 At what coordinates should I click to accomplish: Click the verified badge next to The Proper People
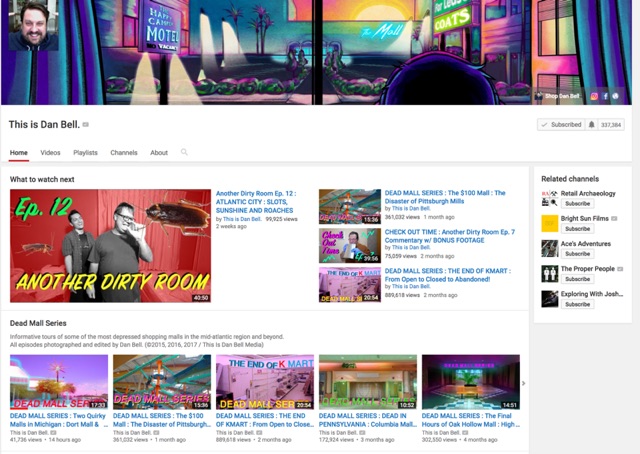coord(620,269)
